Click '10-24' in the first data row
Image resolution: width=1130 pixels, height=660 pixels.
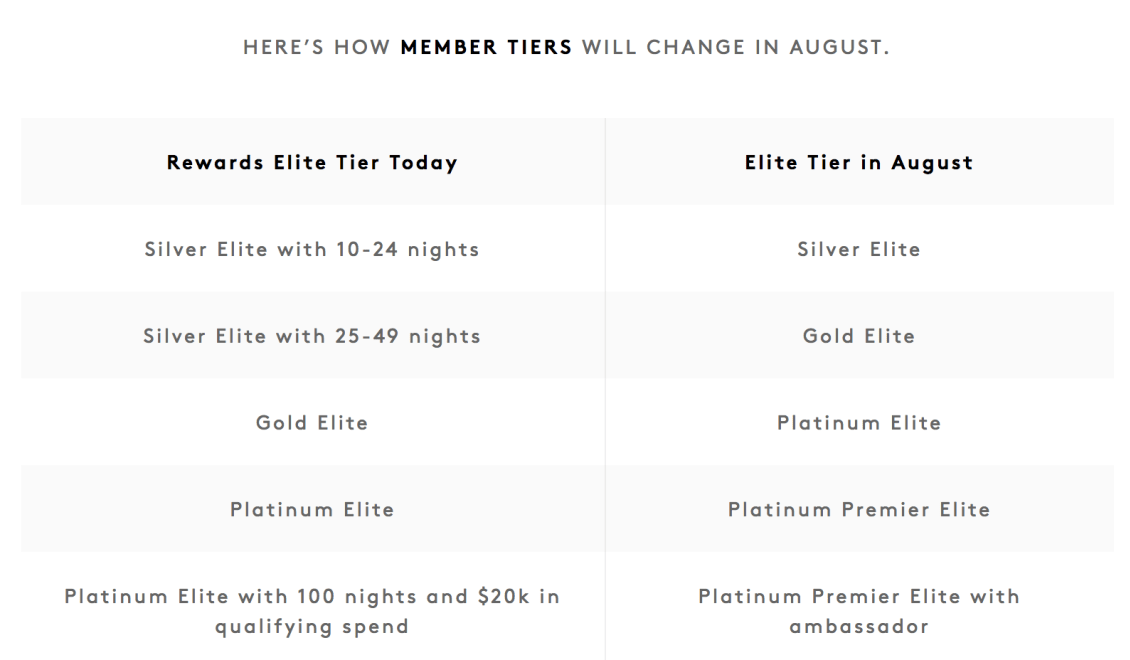367,249
